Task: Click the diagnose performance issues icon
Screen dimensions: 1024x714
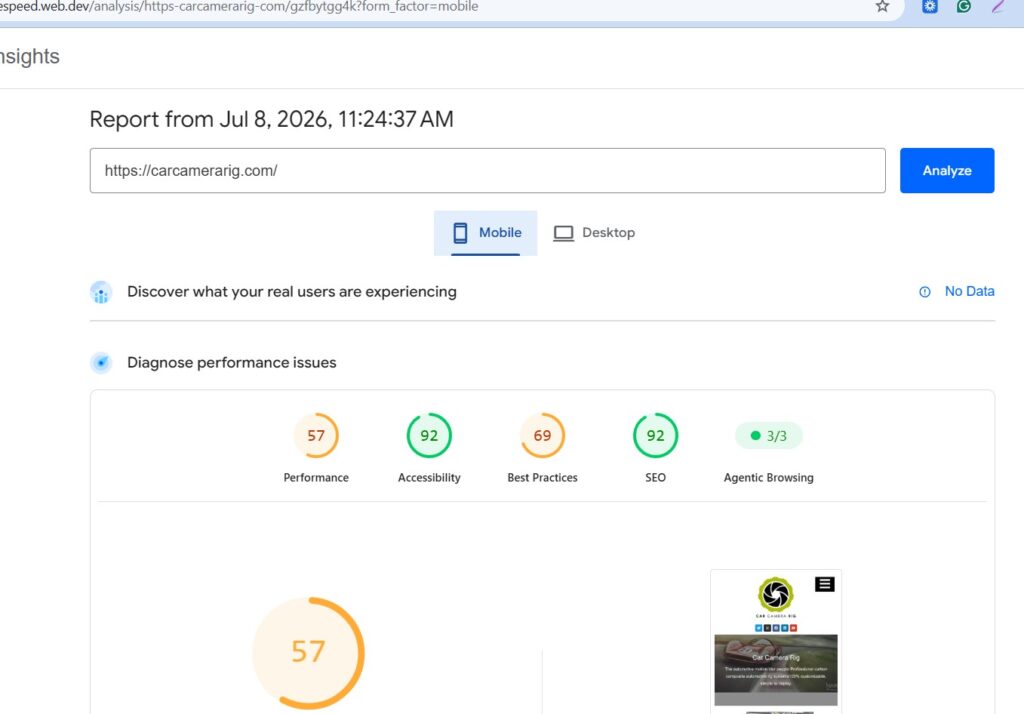Action: tap(101, 363)
